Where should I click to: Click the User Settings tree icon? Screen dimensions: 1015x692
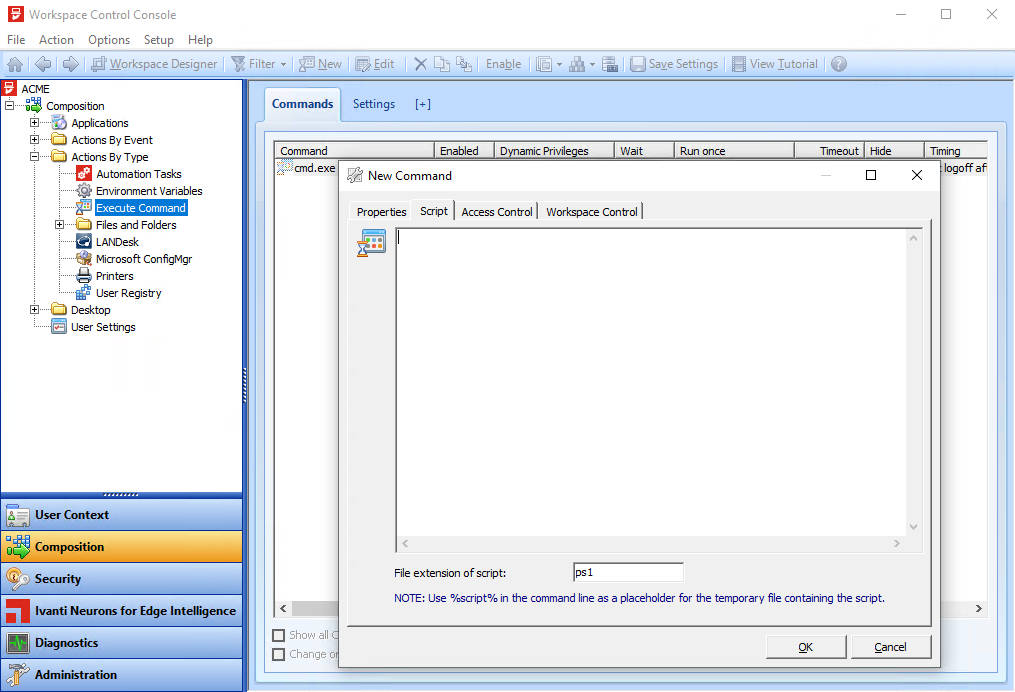pyautogui.click(x=59, y=326)
